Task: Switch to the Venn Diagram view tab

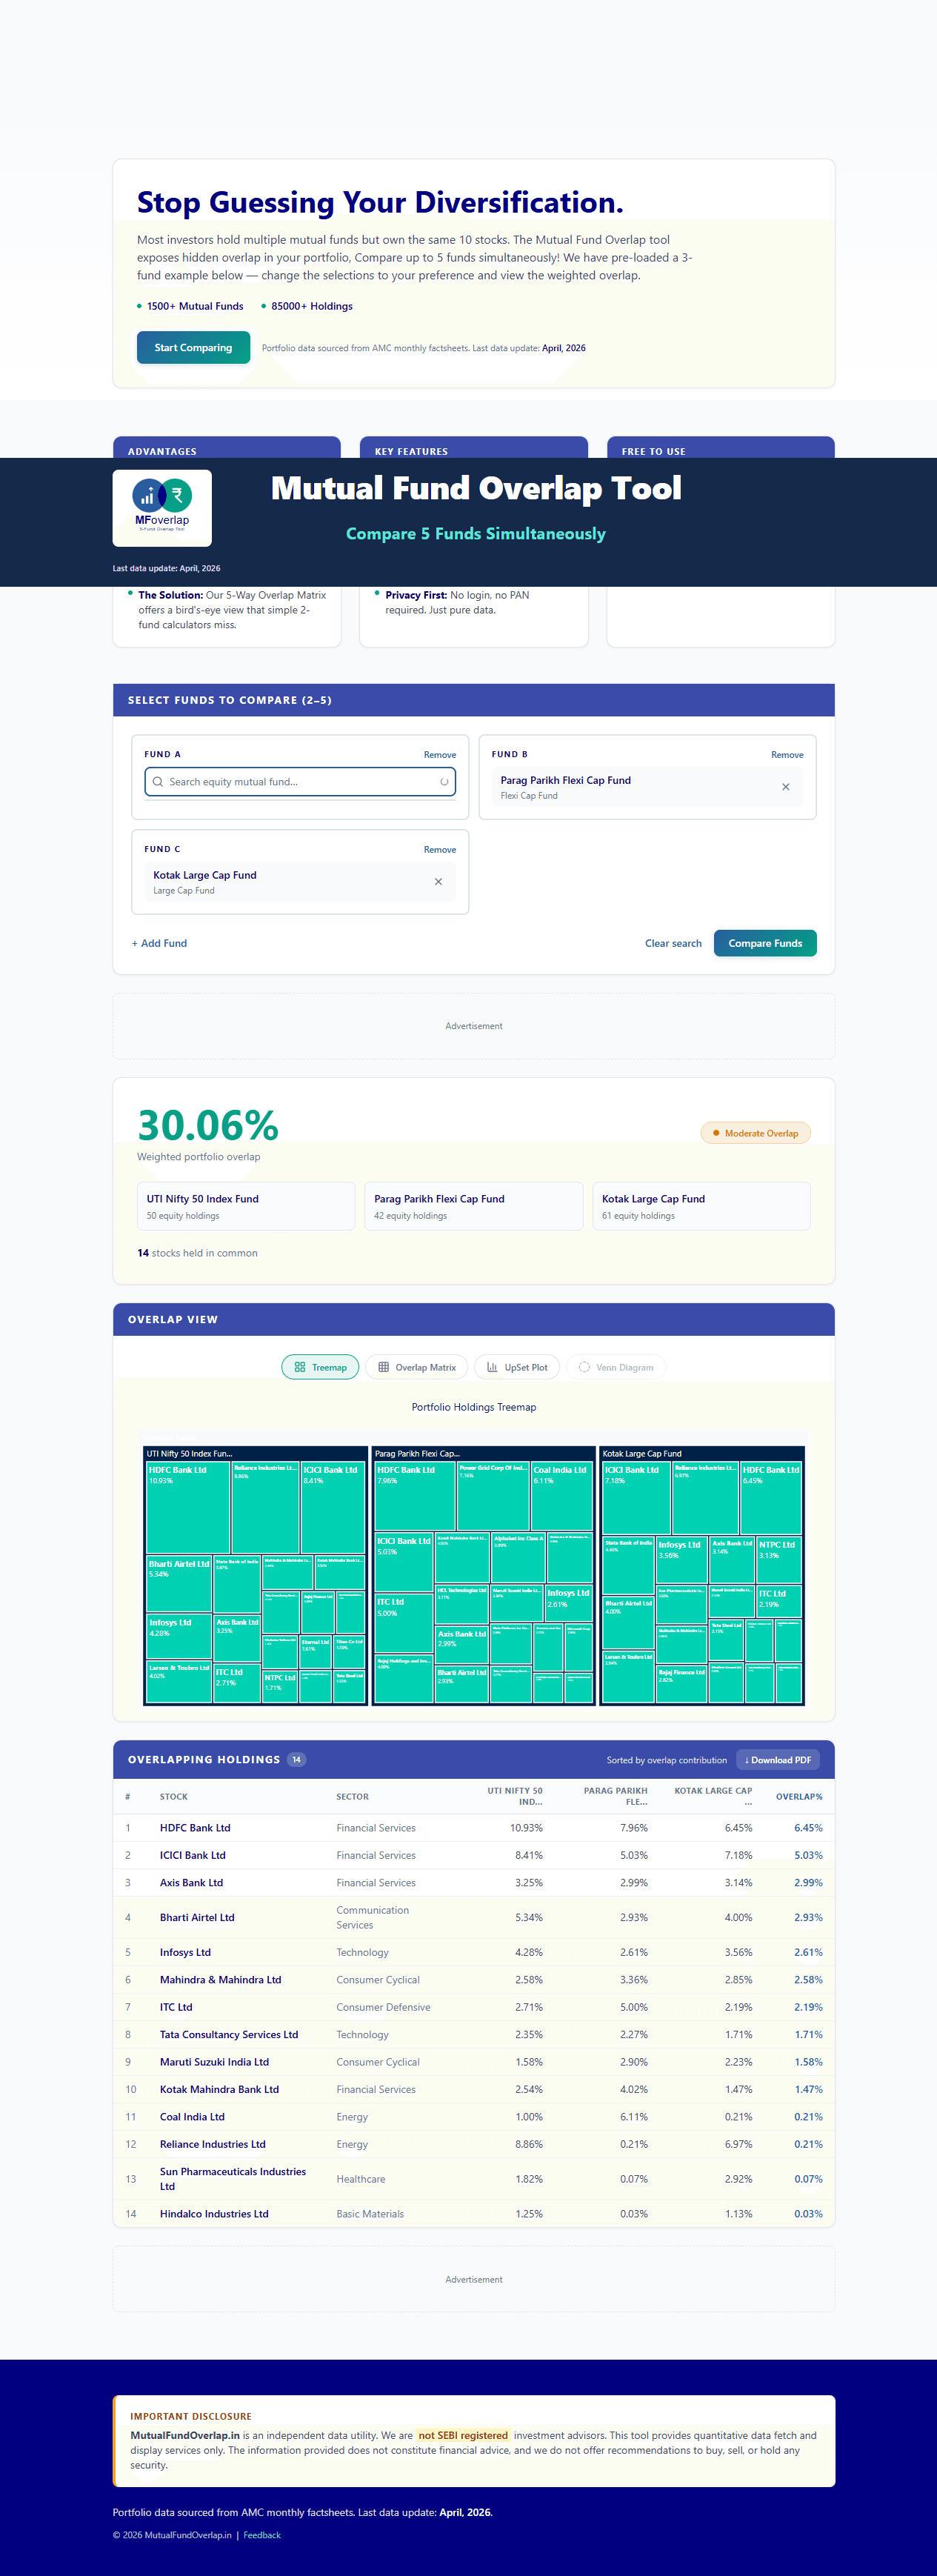Action: [x=616, y=1367]
